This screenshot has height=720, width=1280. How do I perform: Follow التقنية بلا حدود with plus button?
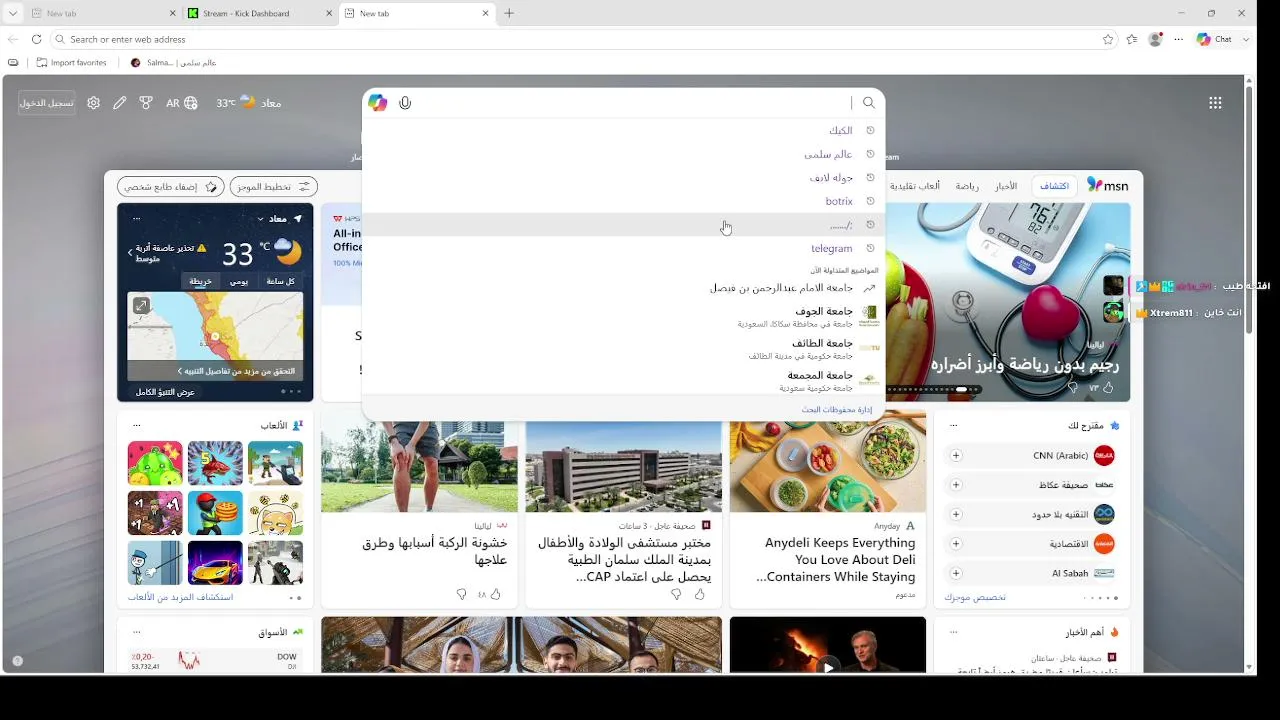click(x=956, y=514)
